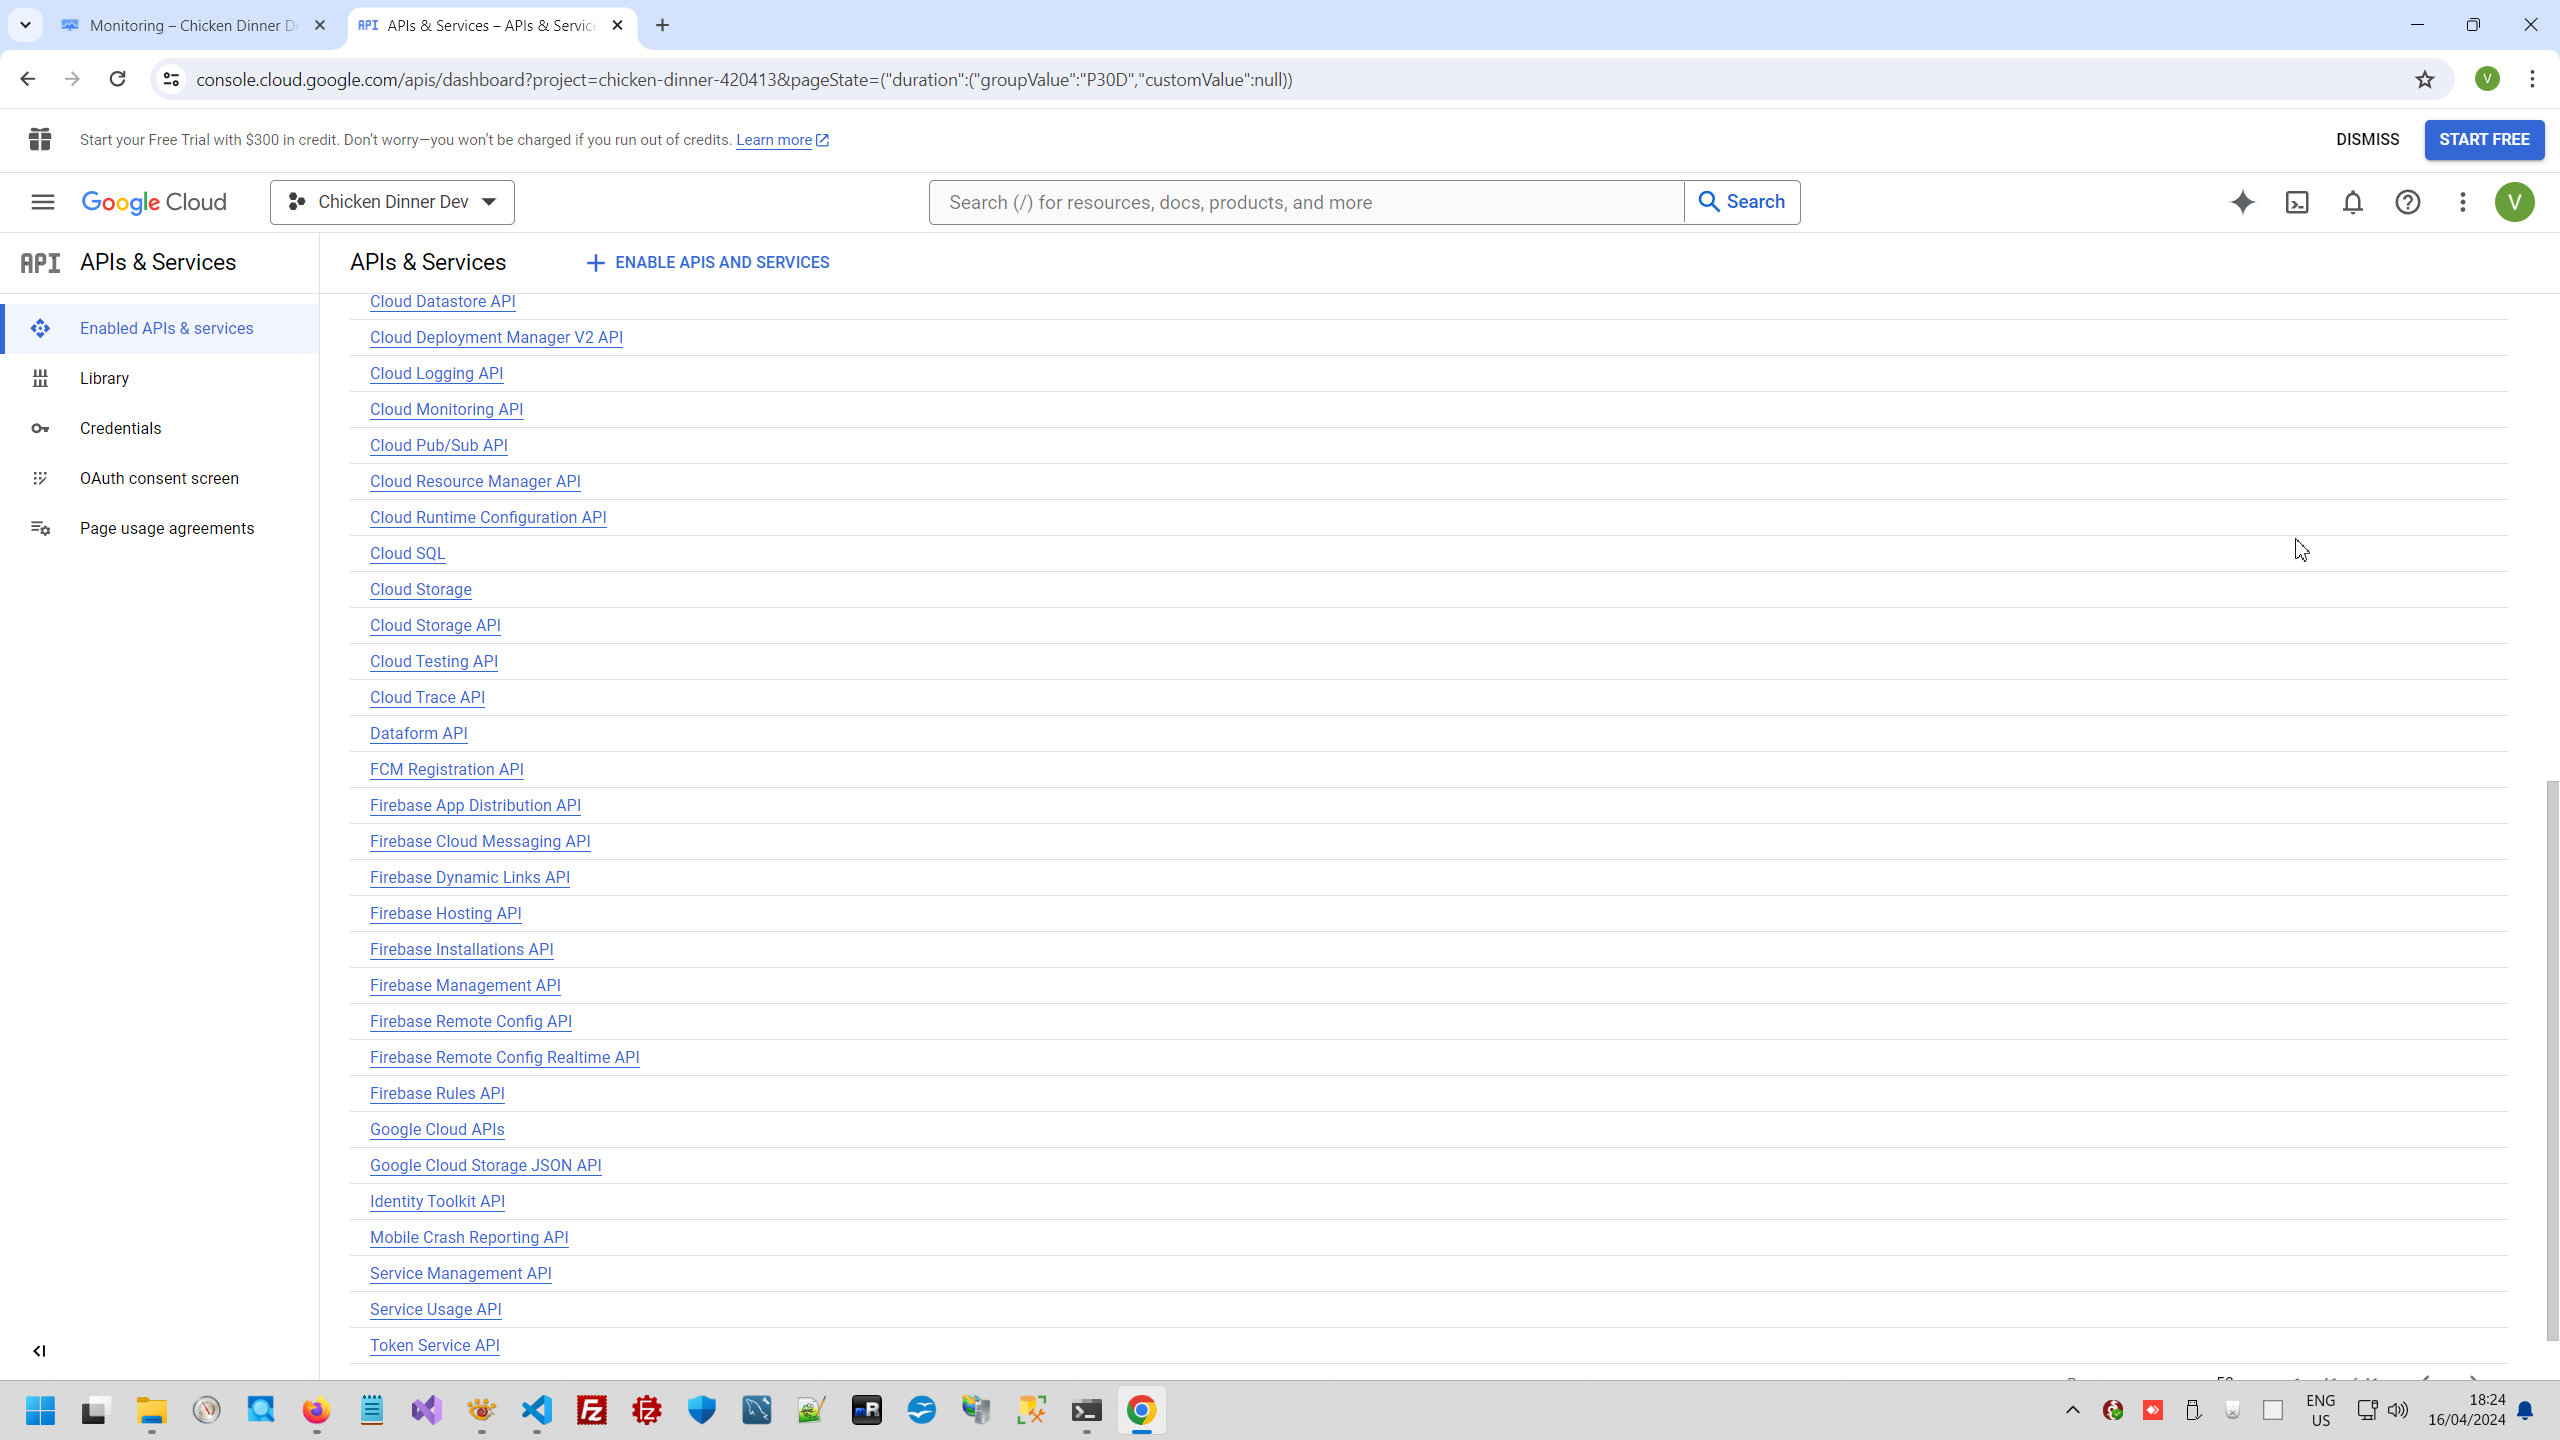Activate Cloud Shell terminal icon
Image resolution: width=2560 pixels, height=1440 pixels.
pyautogui.click(x=2297, y=202)
